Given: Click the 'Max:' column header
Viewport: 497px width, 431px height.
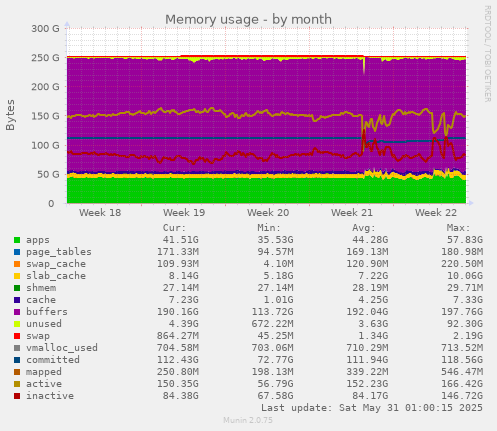Looking at the screenshot, I should (x=458, y=228).
